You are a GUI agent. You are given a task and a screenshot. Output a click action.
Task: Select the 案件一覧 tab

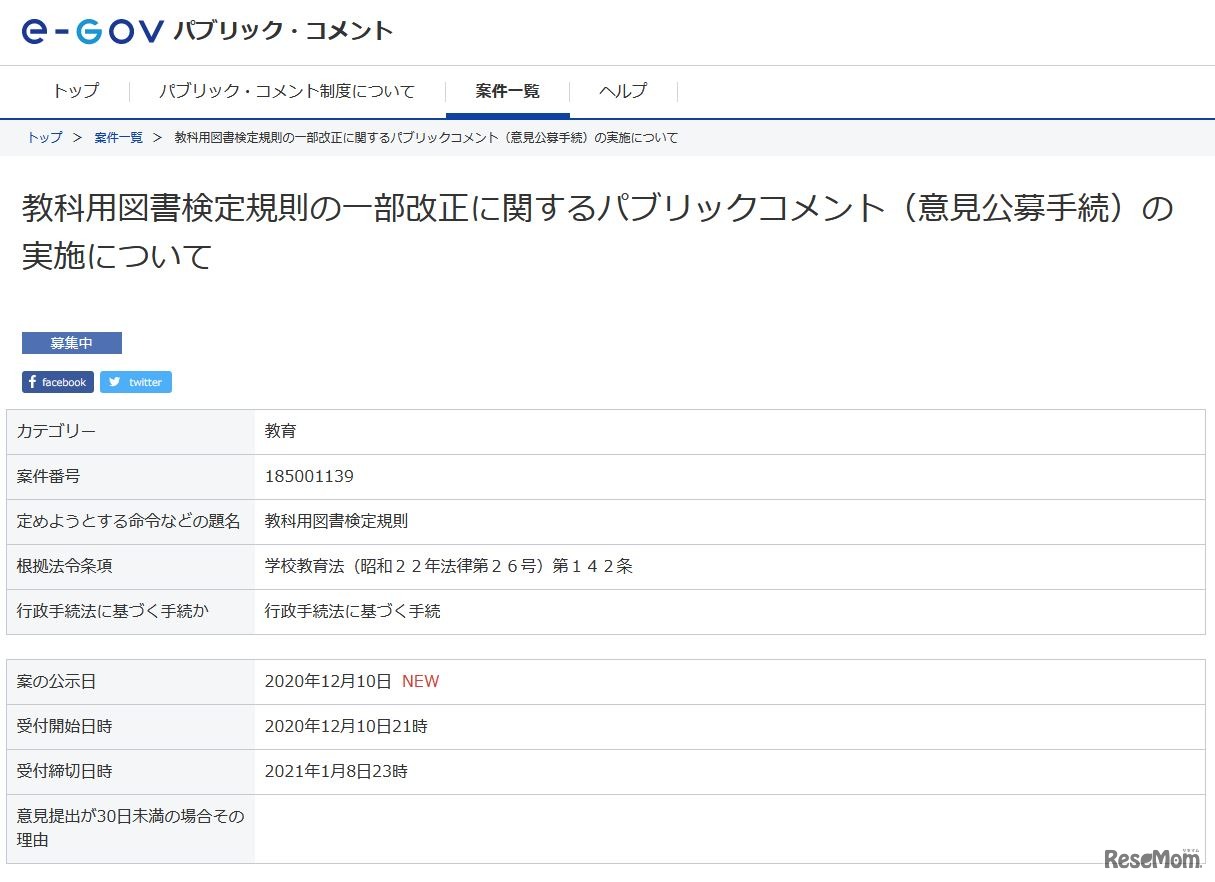508,91
